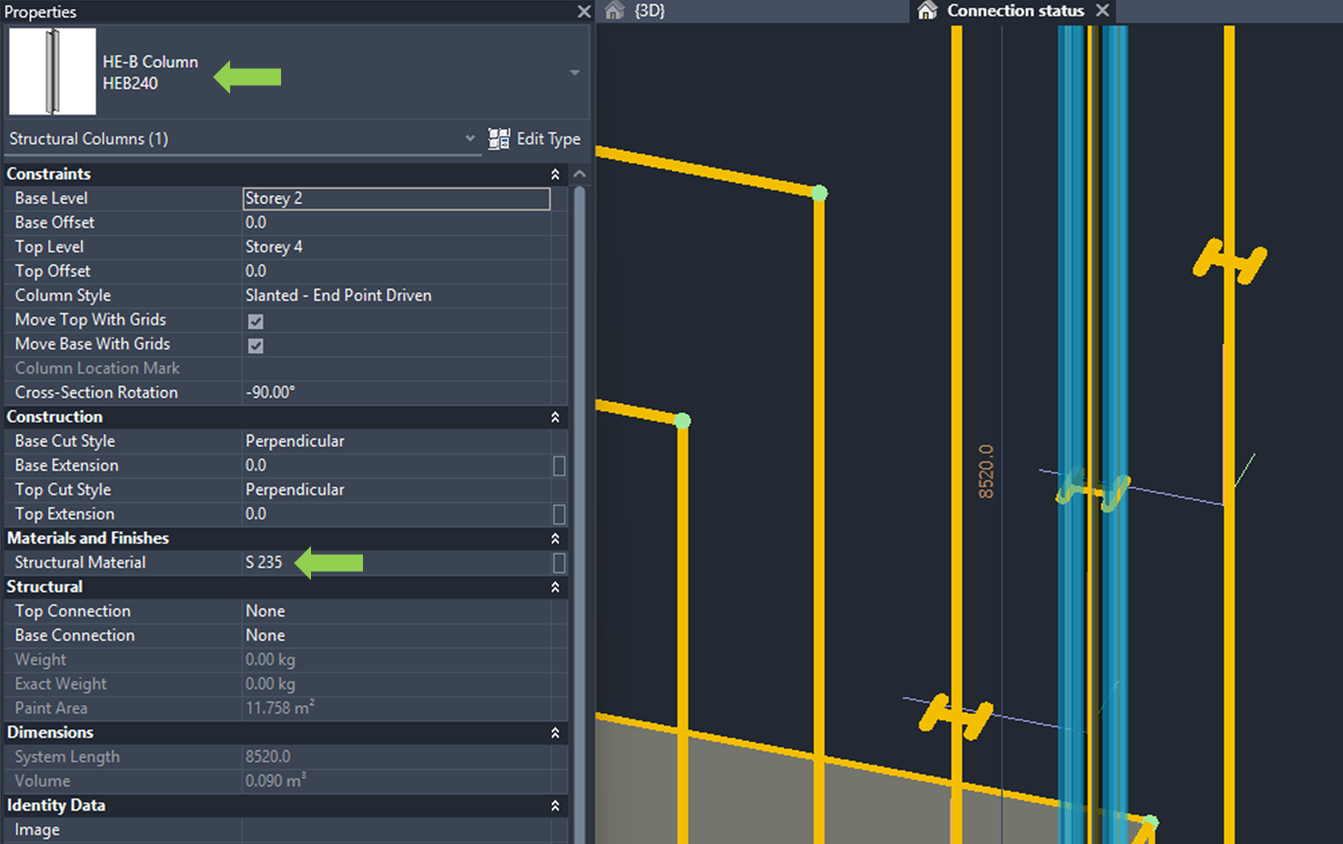Viewport: 1343px width, 844px height.
Task: Close the Connection status tab
Action: point(1103,10)
